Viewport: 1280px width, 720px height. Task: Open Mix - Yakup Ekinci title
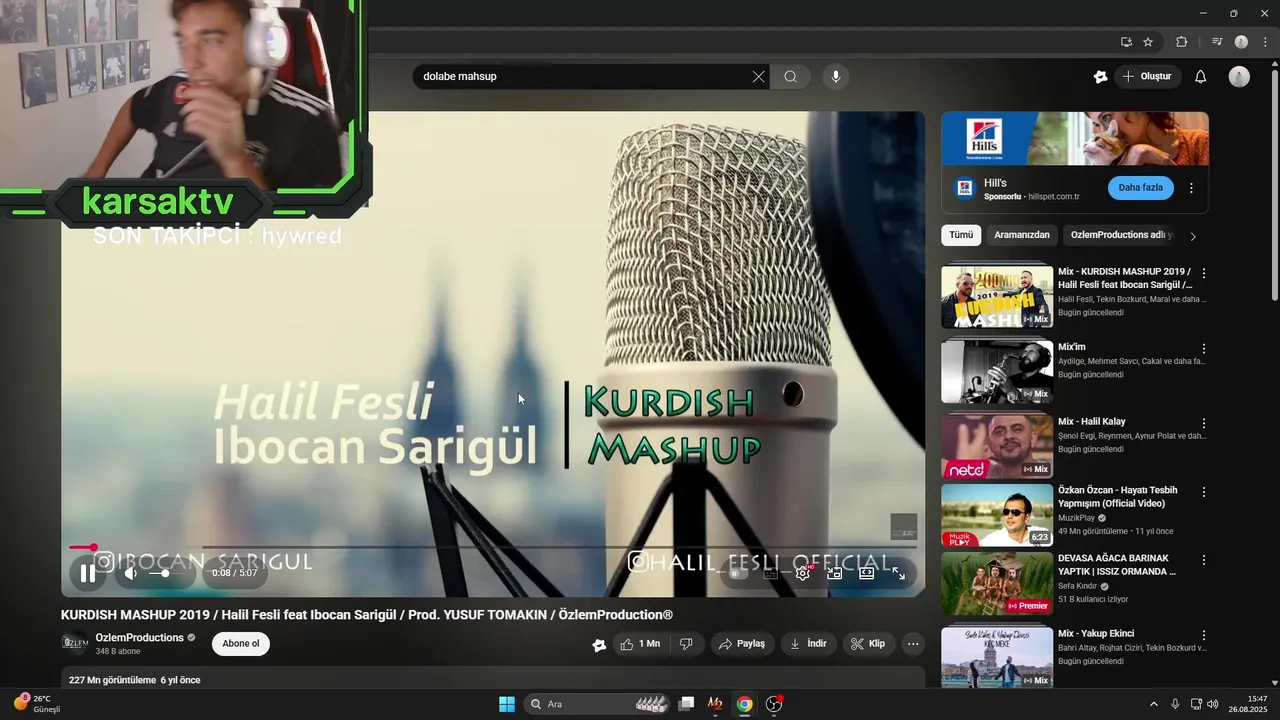click(x=1096, y=634)
